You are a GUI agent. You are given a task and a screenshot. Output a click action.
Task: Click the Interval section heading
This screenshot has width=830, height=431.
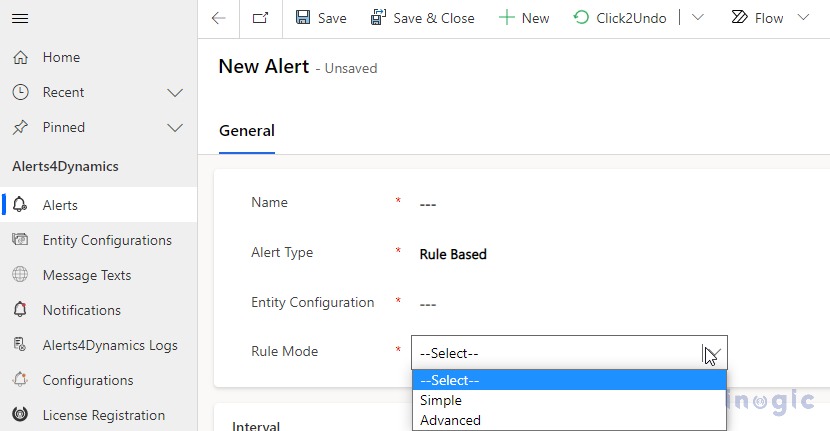256,426
